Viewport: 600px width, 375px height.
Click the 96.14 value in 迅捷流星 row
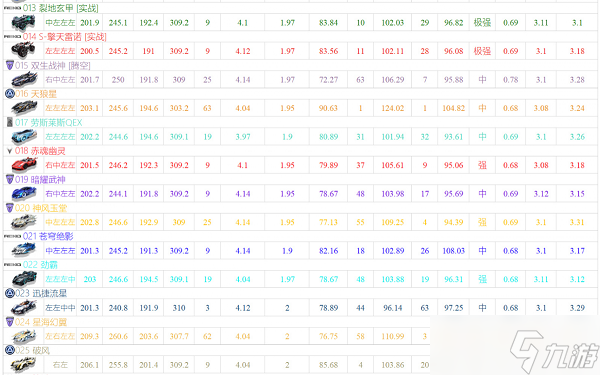(x=393, y=308)
